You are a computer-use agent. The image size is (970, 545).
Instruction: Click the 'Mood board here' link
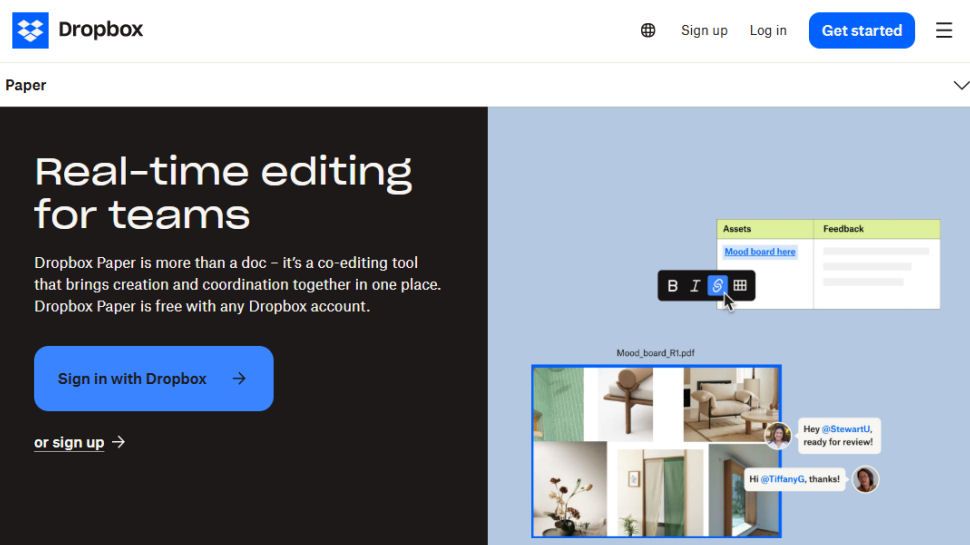coord(760,252)
